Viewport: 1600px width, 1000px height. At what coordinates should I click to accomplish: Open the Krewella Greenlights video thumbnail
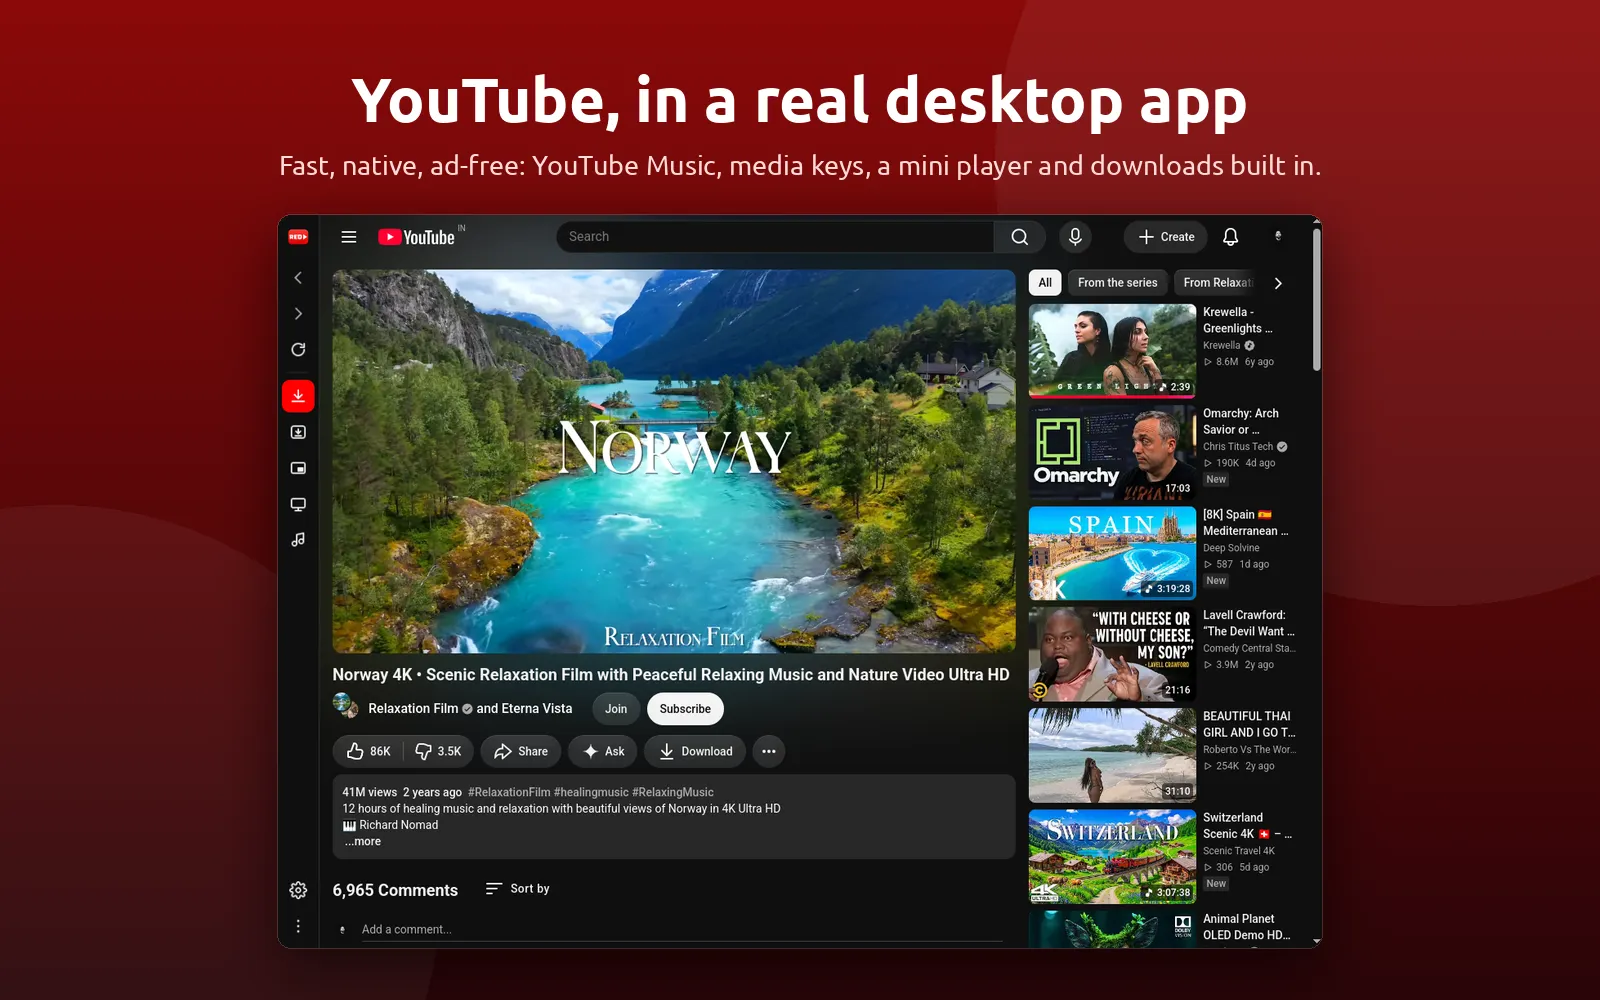point(1112,351)
